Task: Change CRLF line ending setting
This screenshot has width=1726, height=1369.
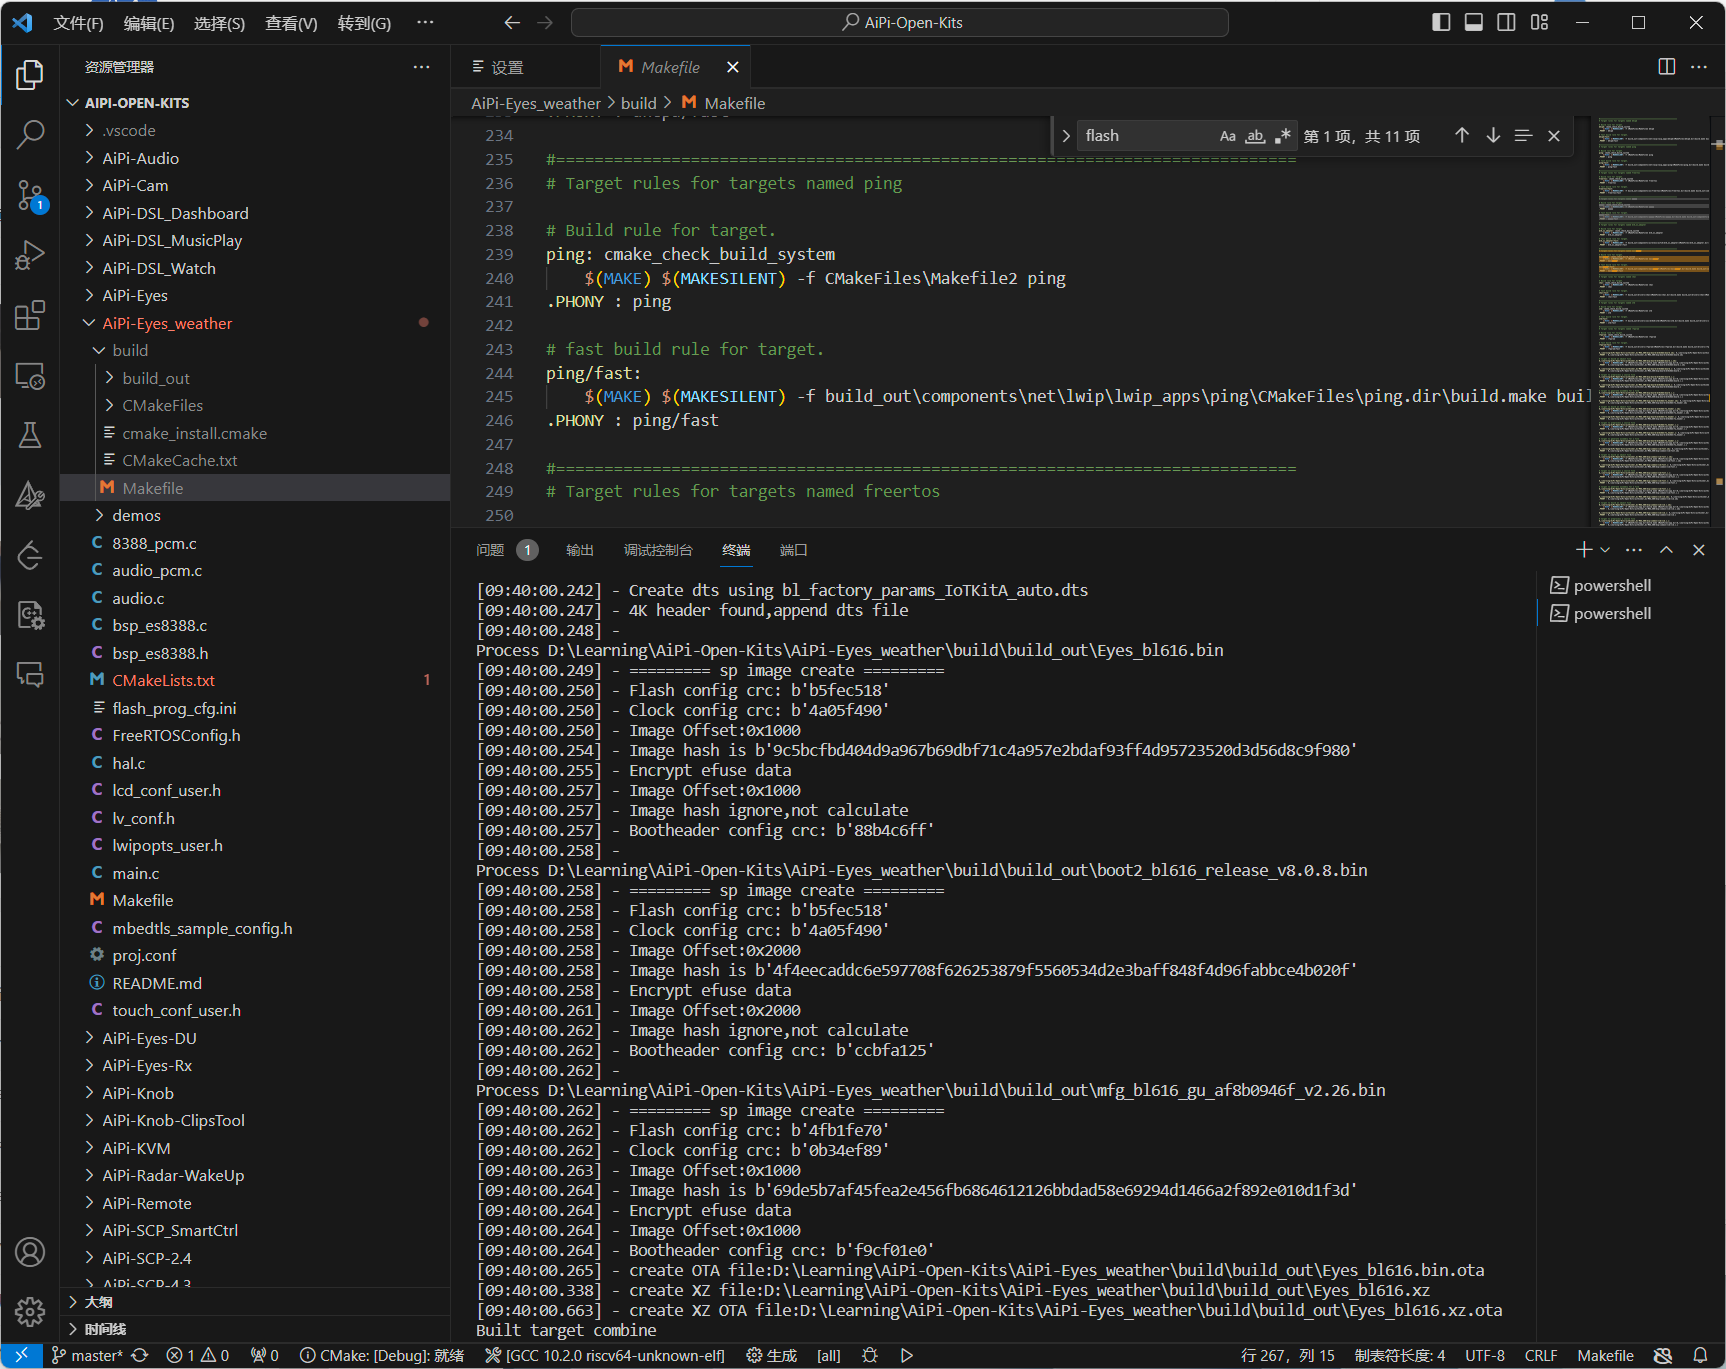Action: [1541, 1356]
